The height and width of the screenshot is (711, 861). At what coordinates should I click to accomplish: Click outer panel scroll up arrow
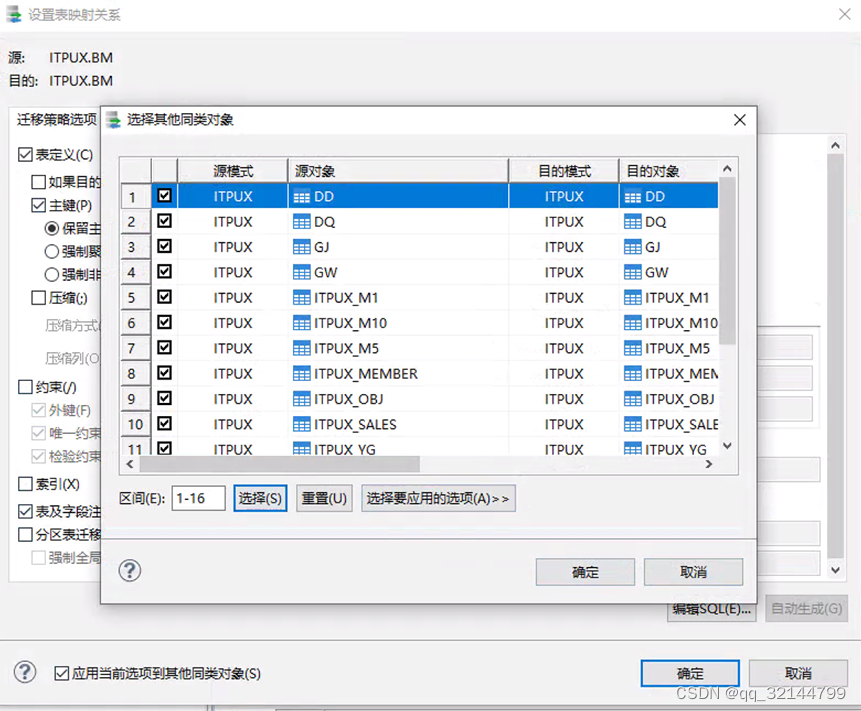click(x=835, y=145)
